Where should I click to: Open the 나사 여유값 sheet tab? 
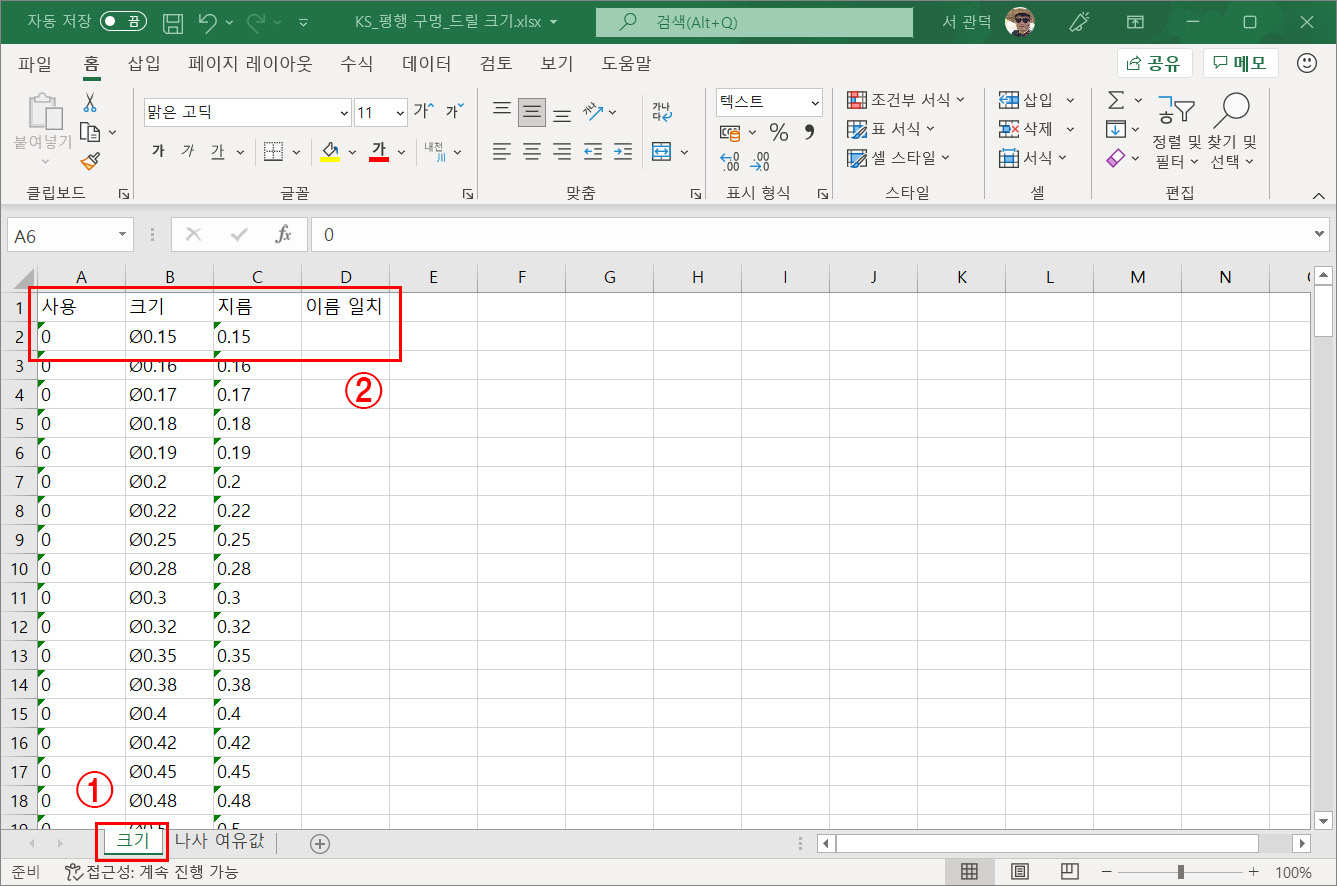pos(222,841)
